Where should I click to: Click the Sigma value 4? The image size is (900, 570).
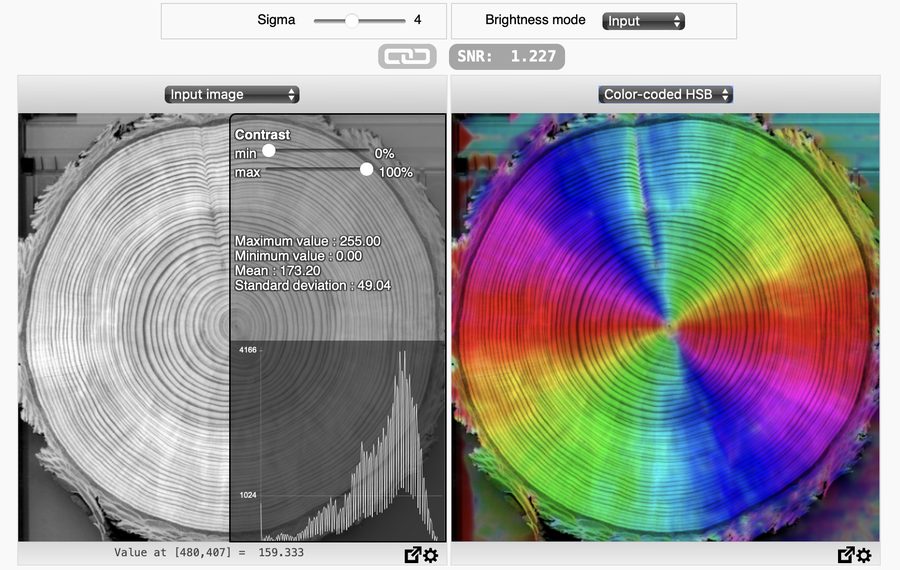pyautogui.click(x=417, y=20)
